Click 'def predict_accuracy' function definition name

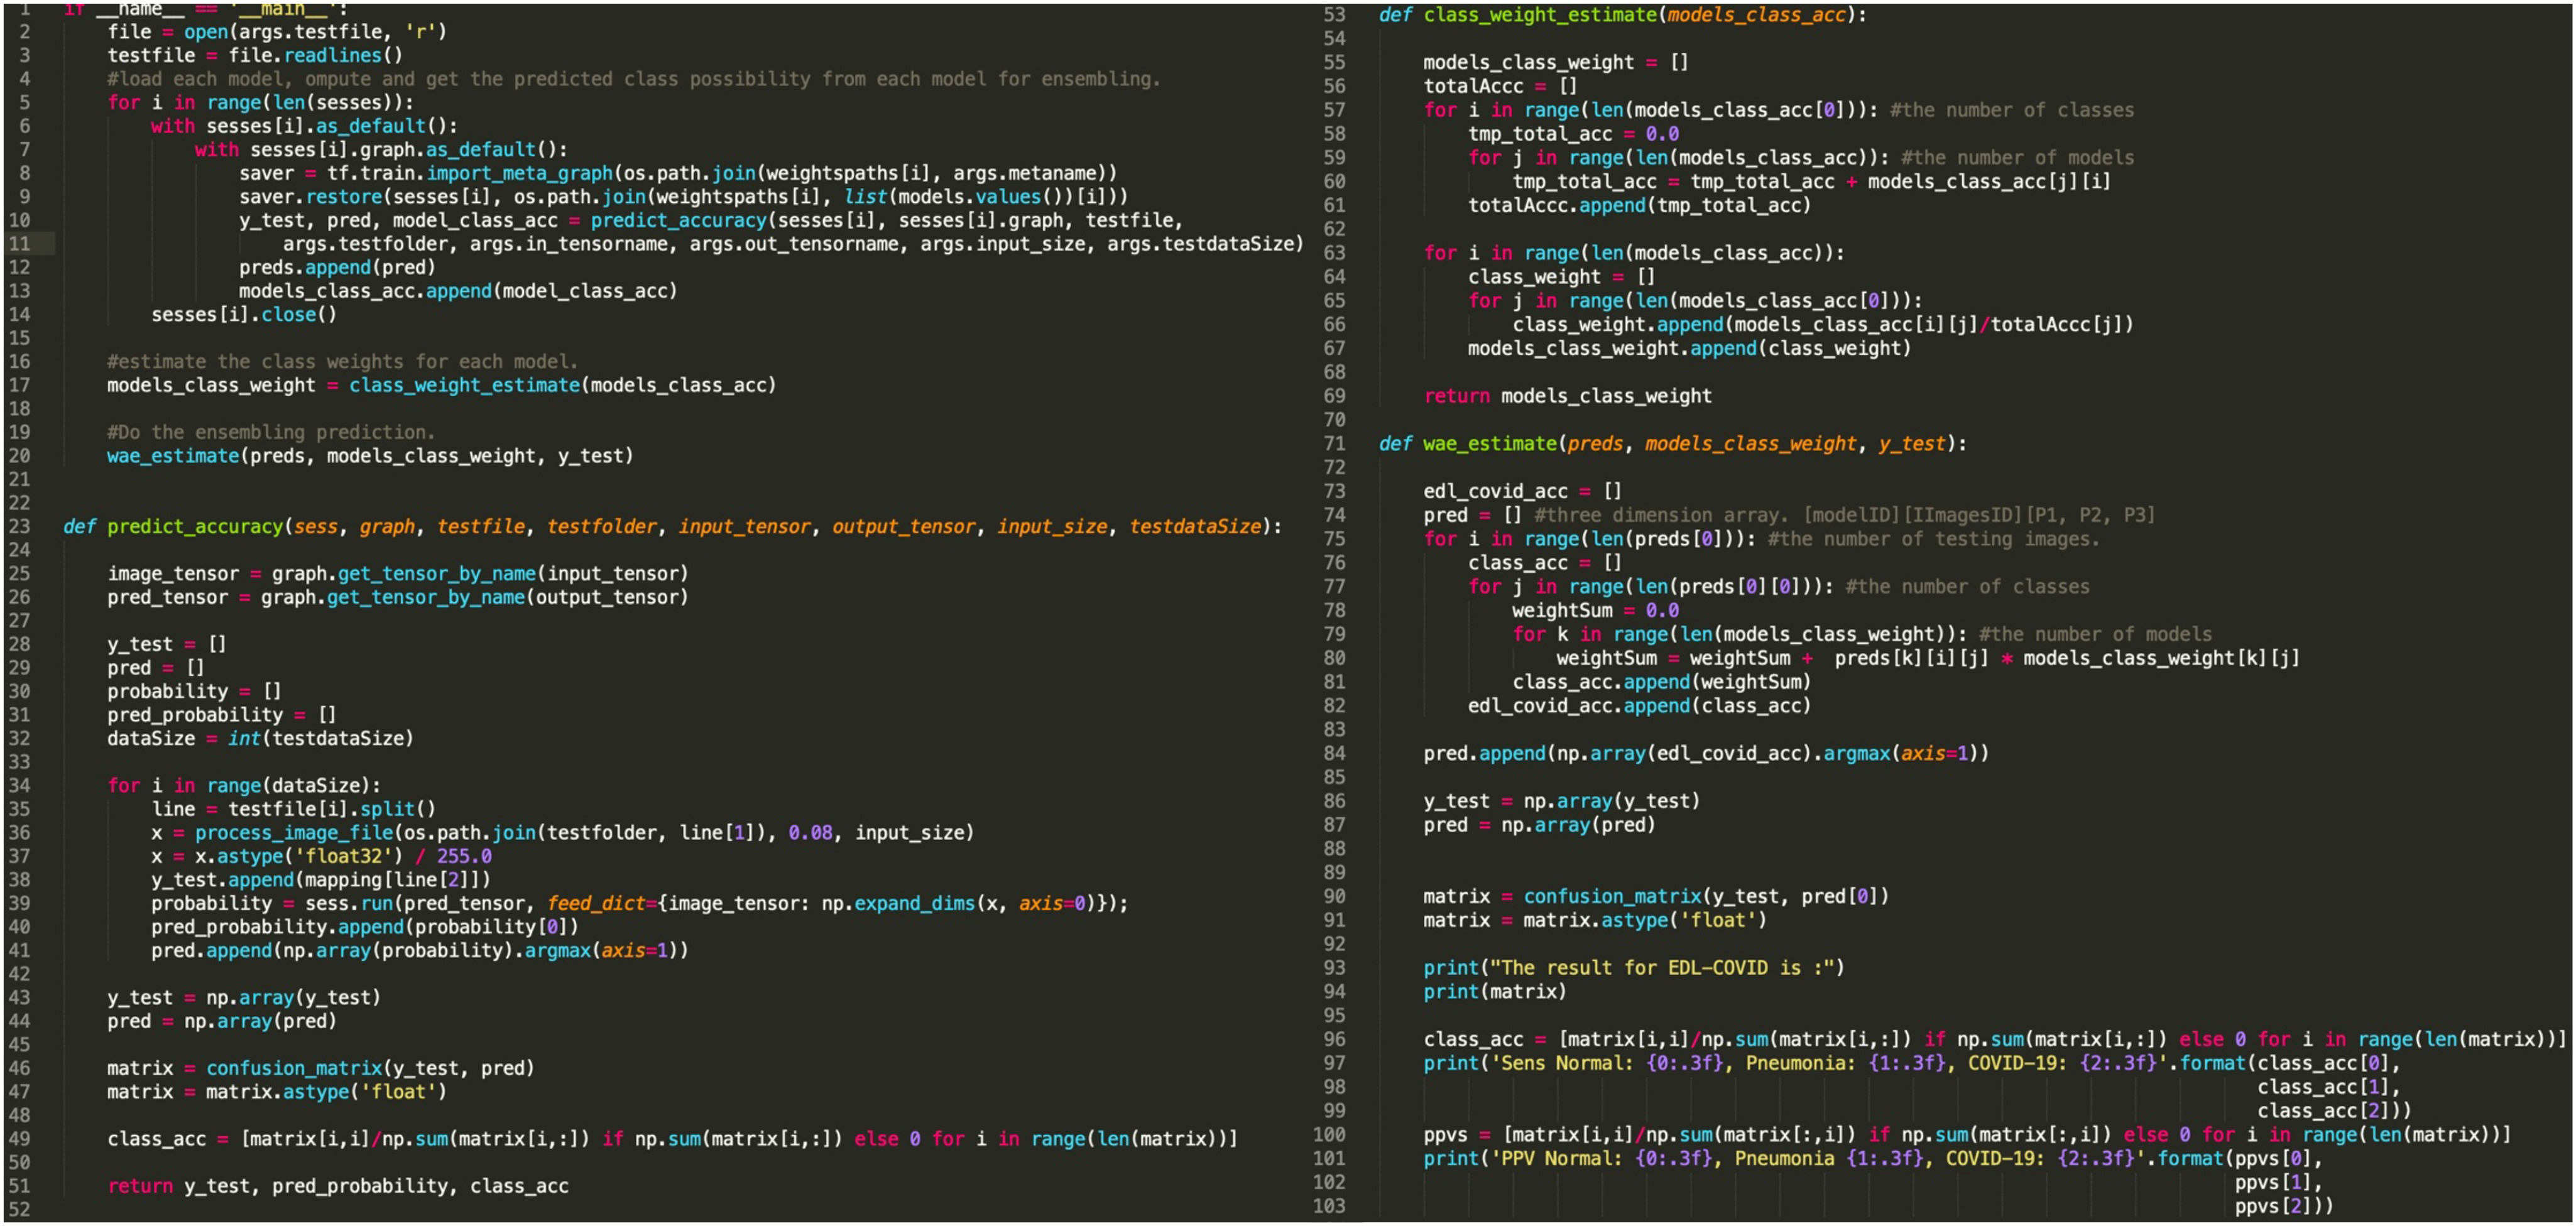[x=195, y=526]
